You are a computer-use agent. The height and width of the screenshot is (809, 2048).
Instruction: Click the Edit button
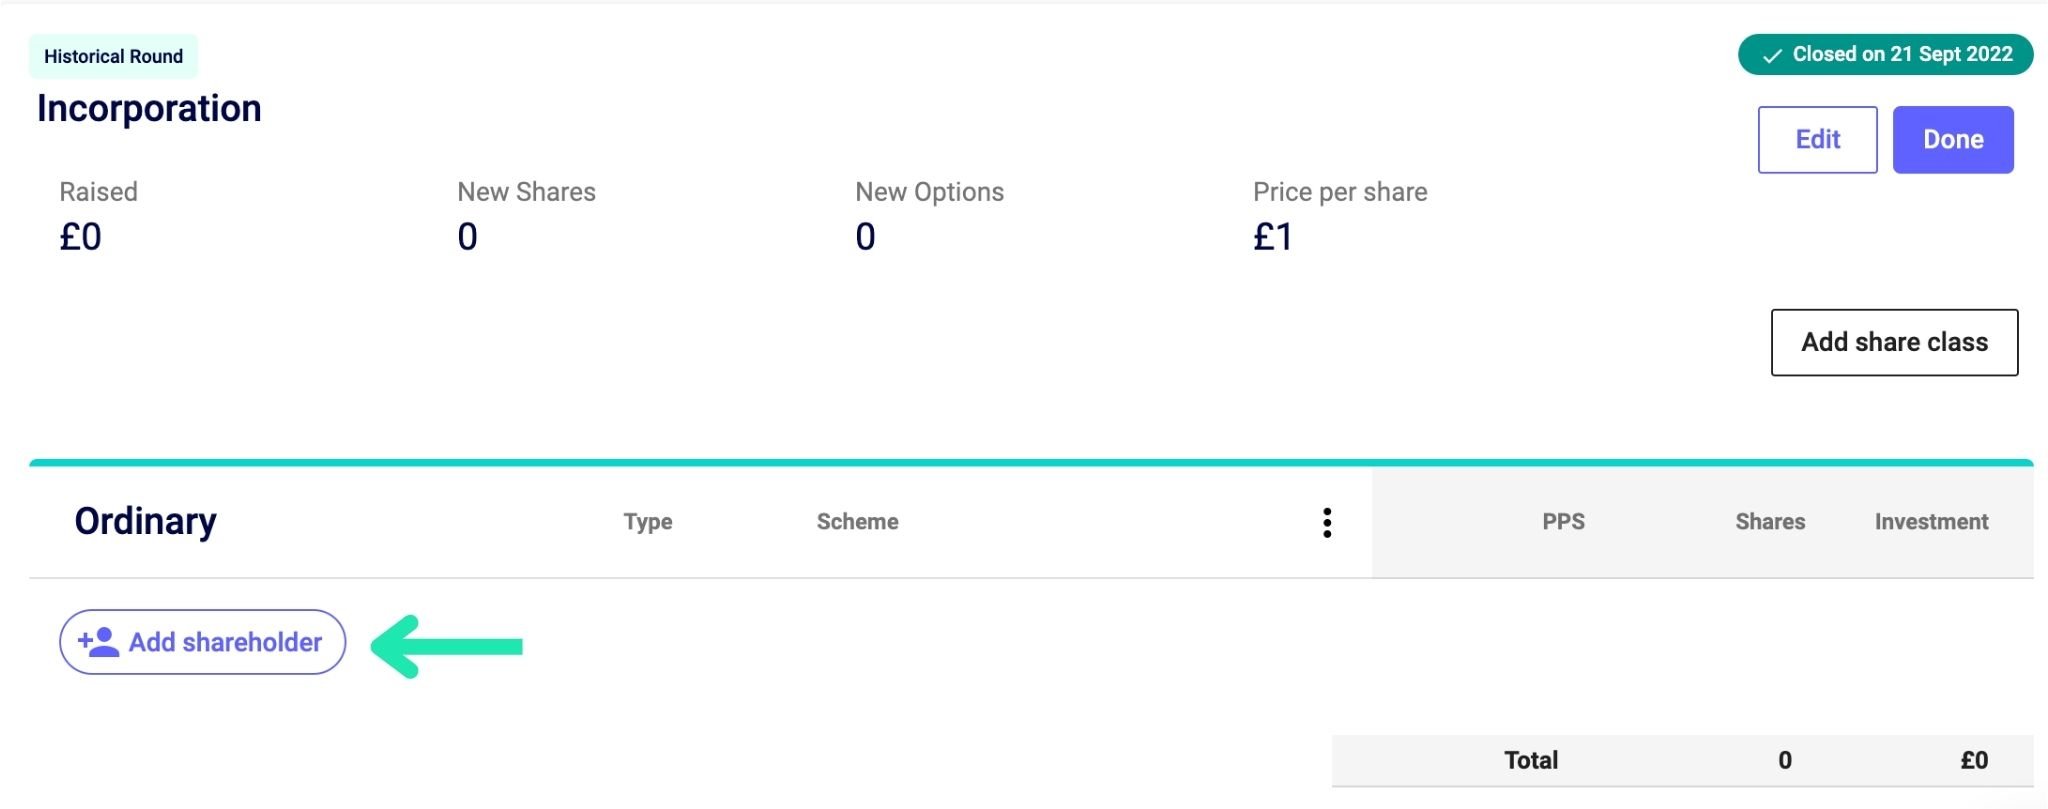[1817, 140]
